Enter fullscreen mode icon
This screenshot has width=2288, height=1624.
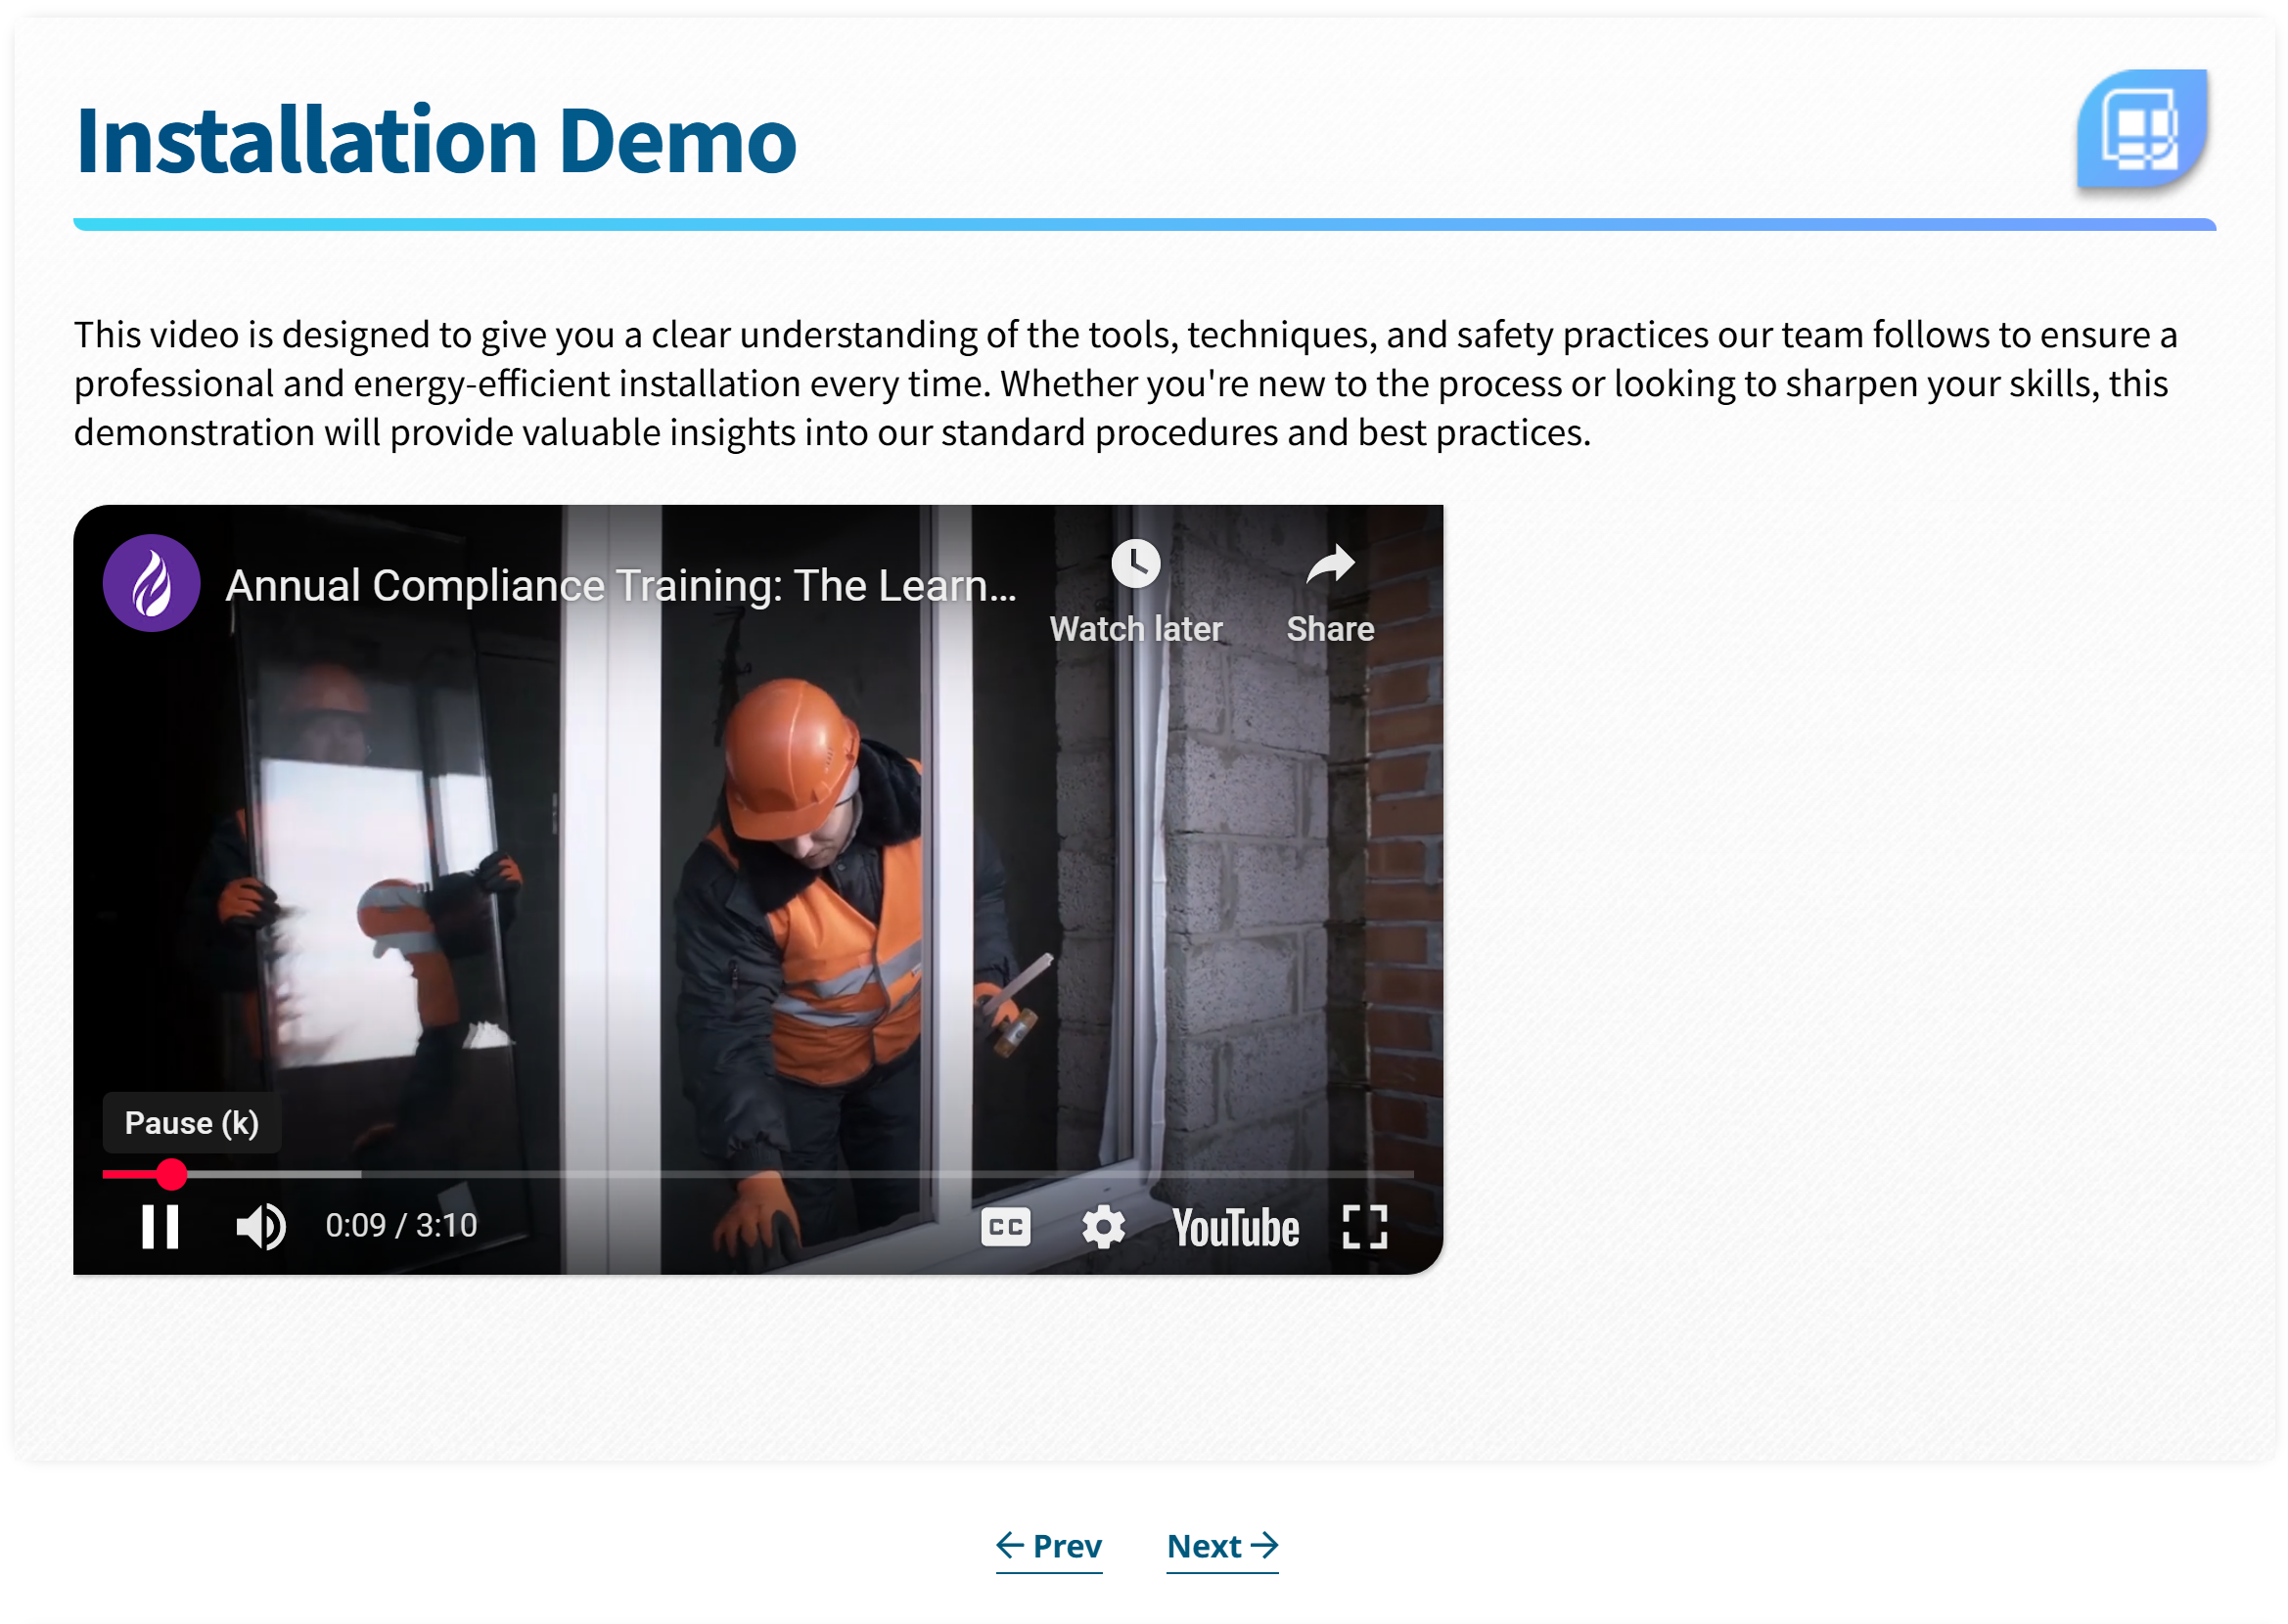pos(1364,1227)
